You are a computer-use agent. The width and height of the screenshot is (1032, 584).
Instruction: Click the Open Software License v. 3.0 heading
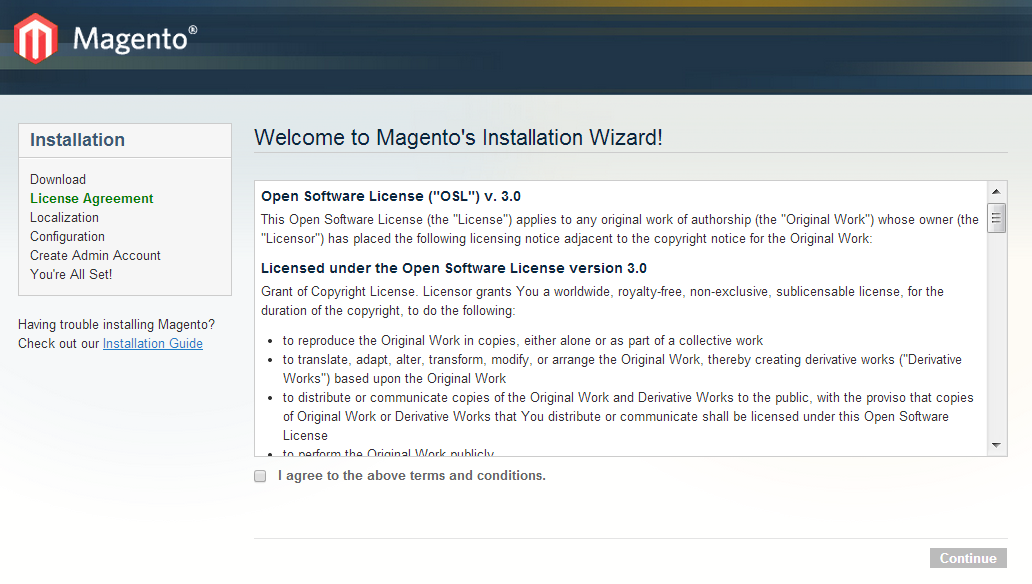391,196
